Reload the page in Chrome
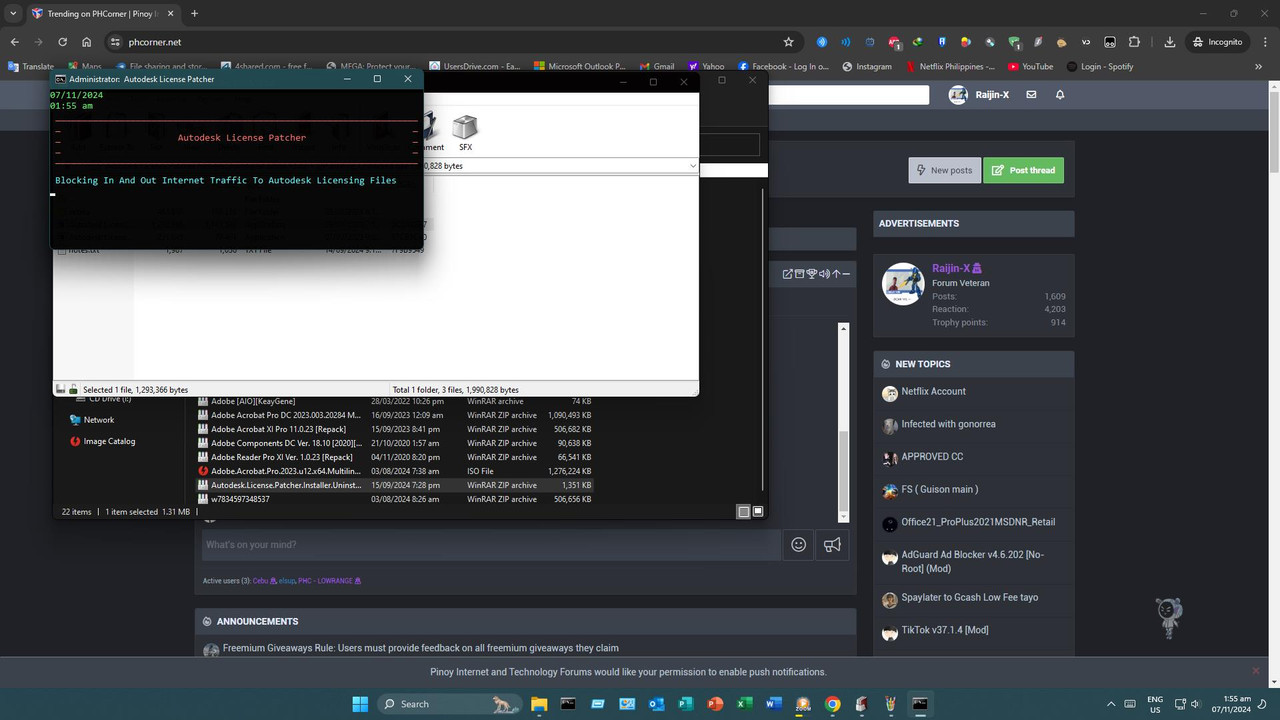 point(63,42)
